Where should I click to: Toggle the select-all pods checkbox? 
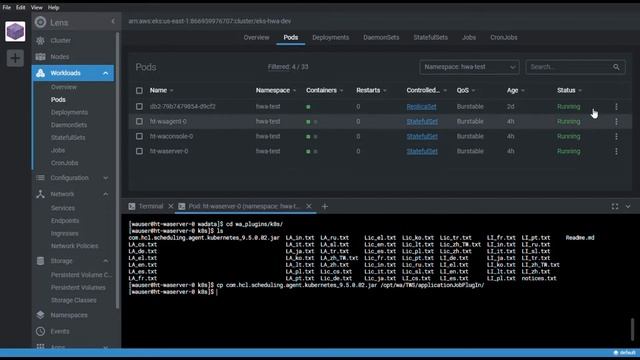point(139,91)
